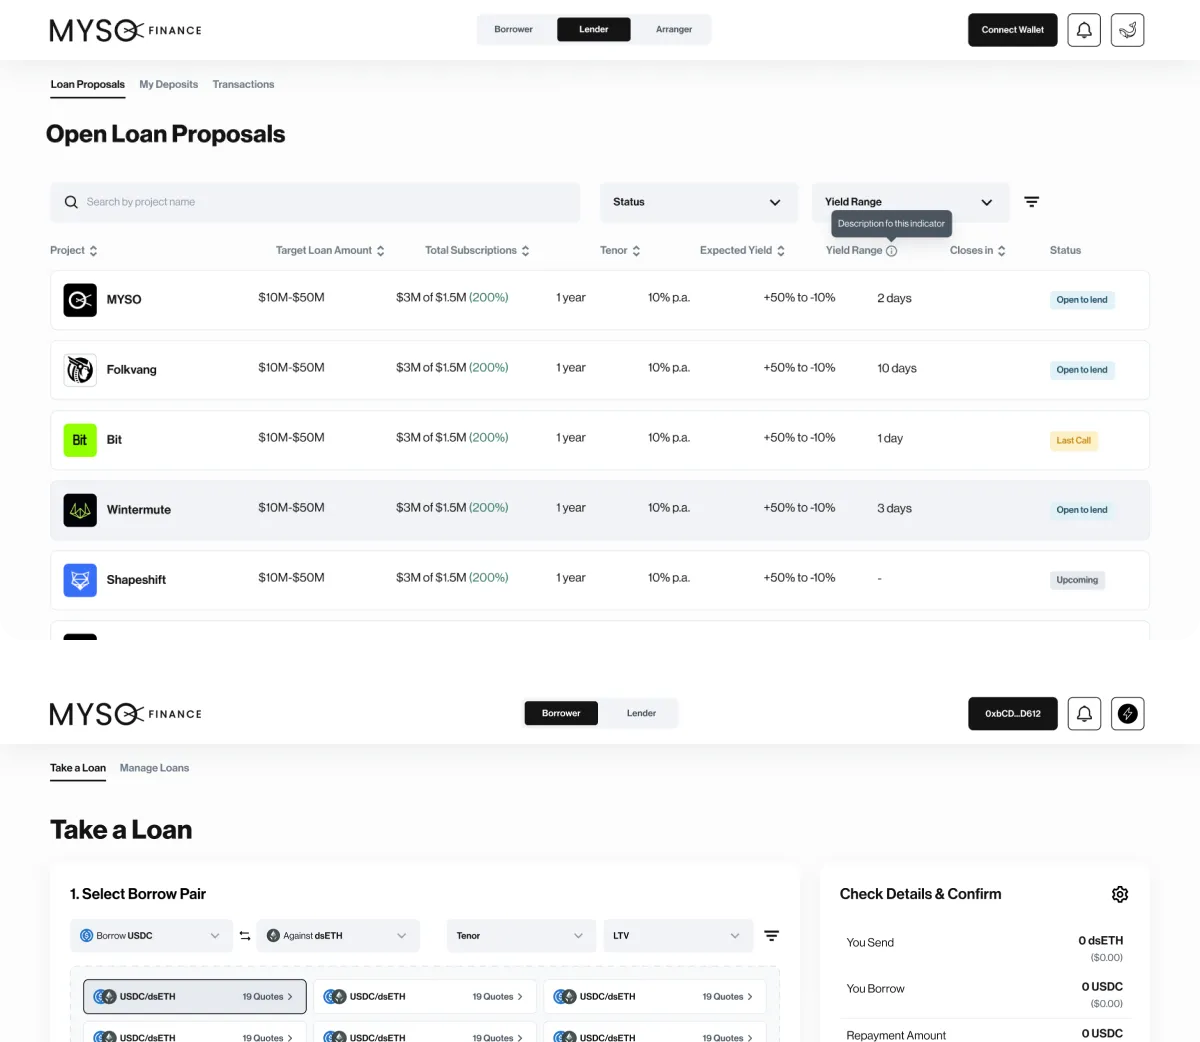The image size is (1200, 1042).
Task: Click the Upcoming badge in the Shapeshift row
Action: click(1077, 580)
